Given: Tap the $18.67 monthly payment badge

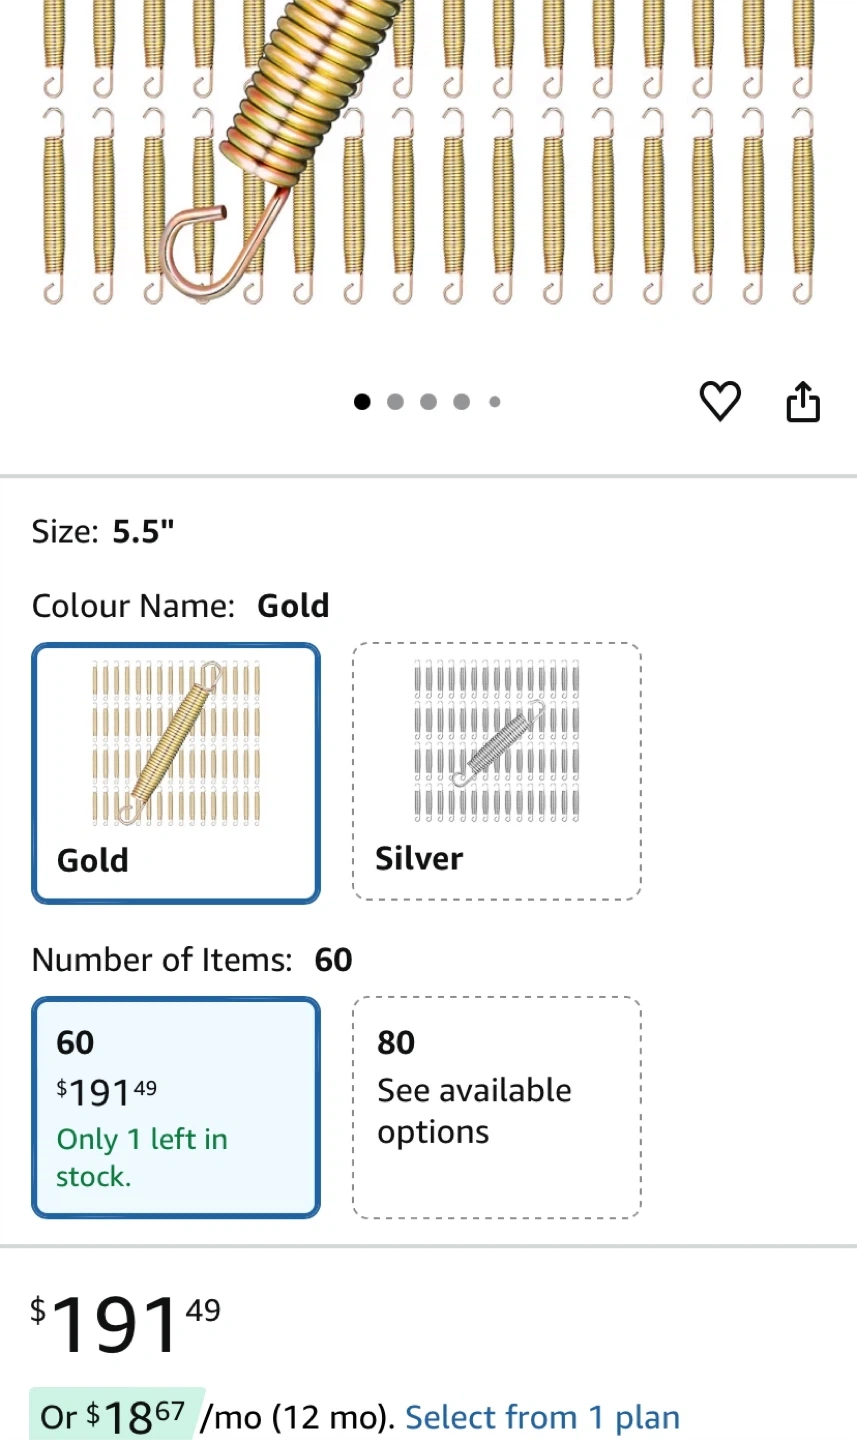Looking at the screenshot, I should pyautogui.click(x=117, y=1416).
